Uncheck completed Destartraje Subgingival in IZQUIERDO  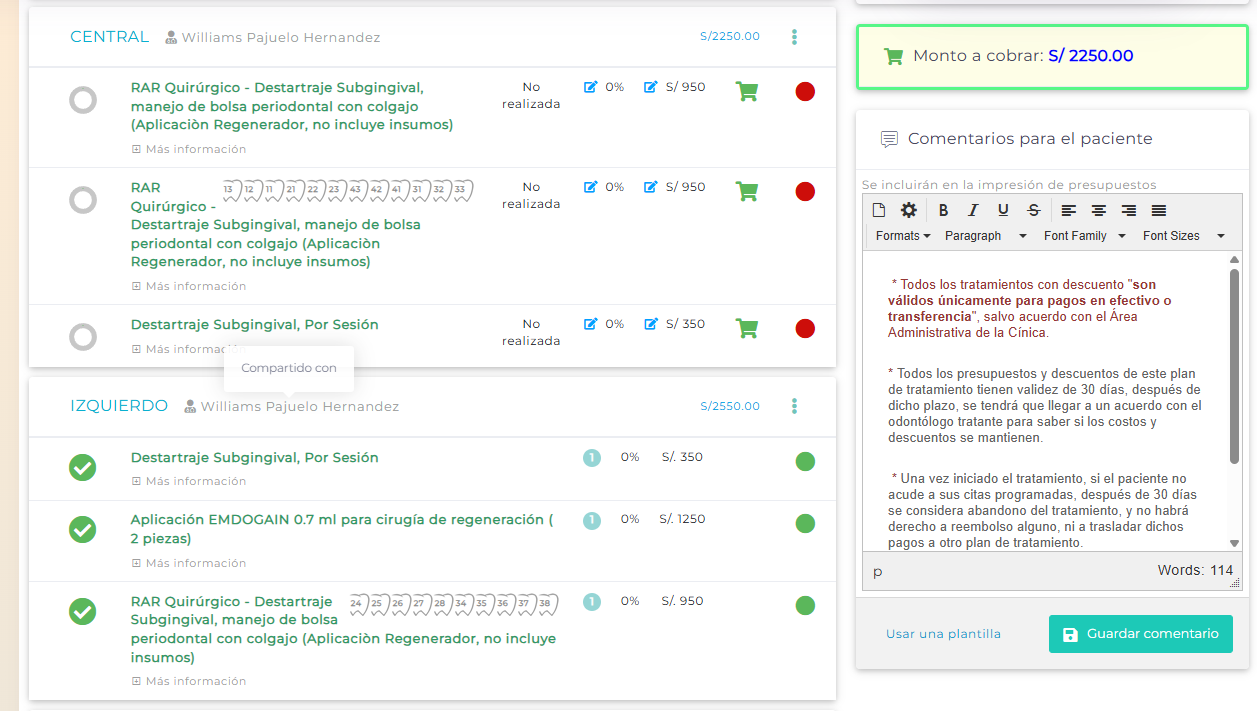coord(83,467)
